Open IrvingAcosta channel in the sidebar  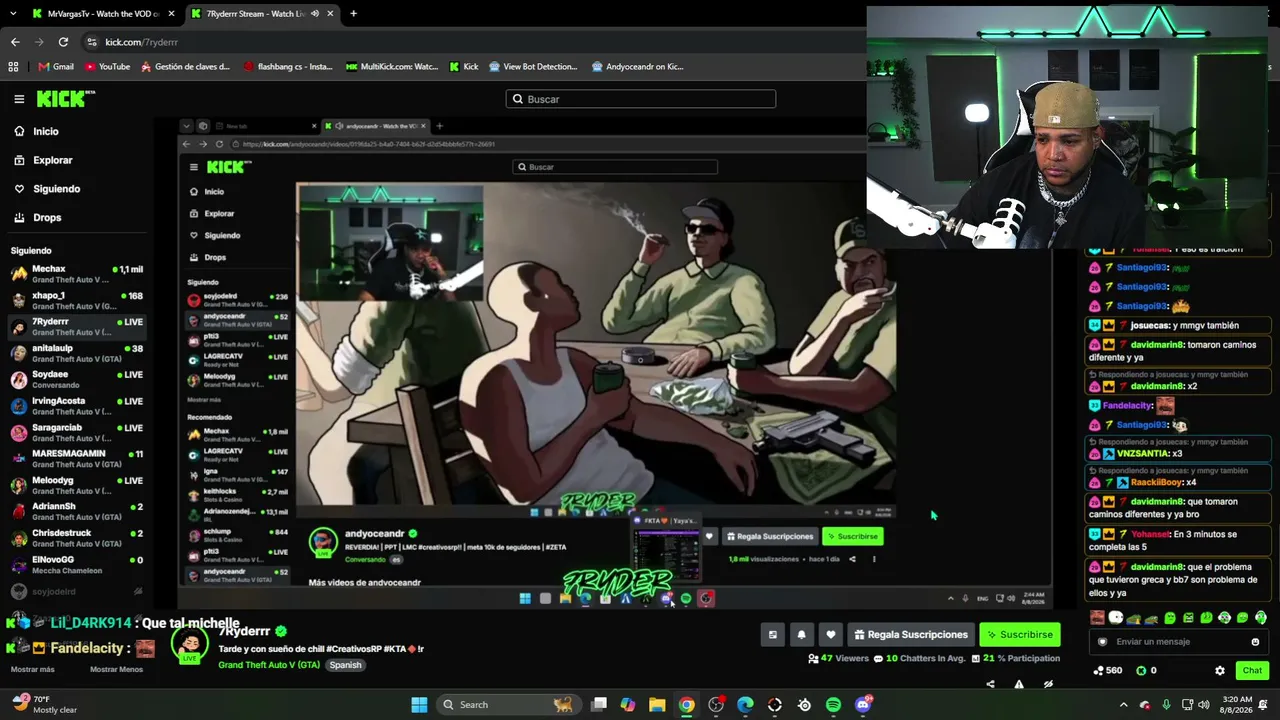tap(77, 406)
